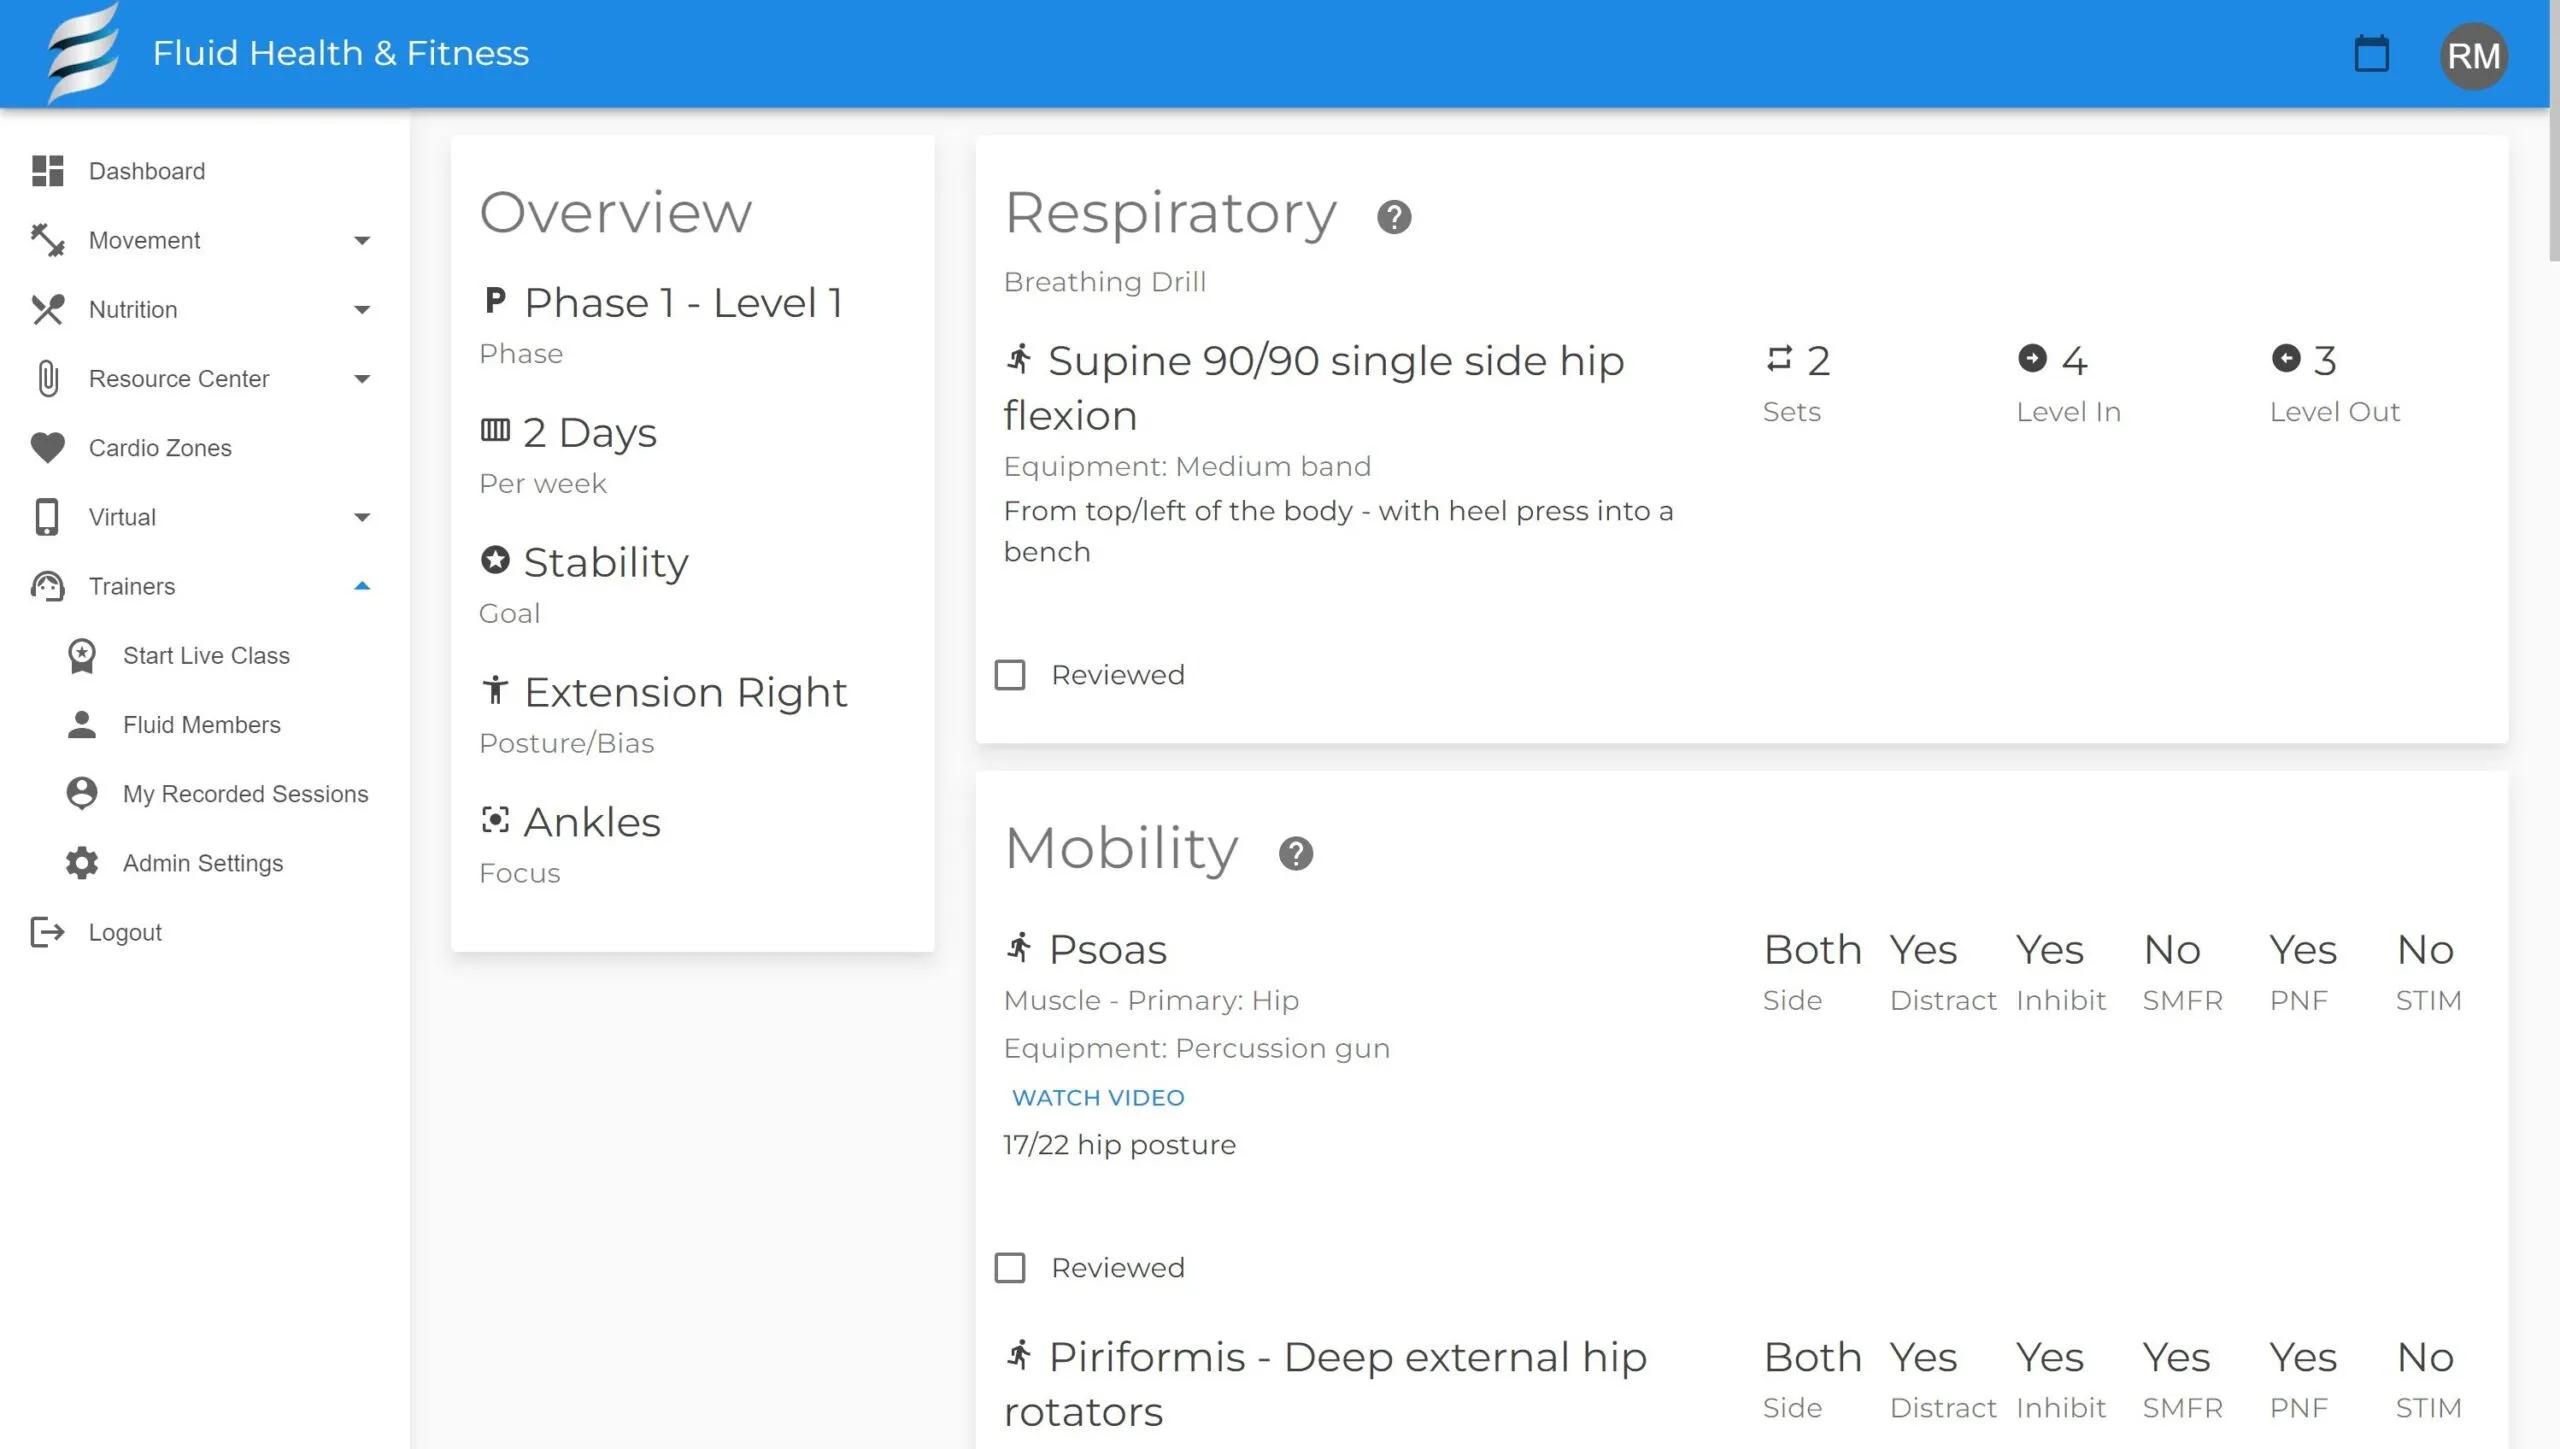
Task: Click the Level In arrow icon
Action: point(2032,358)
